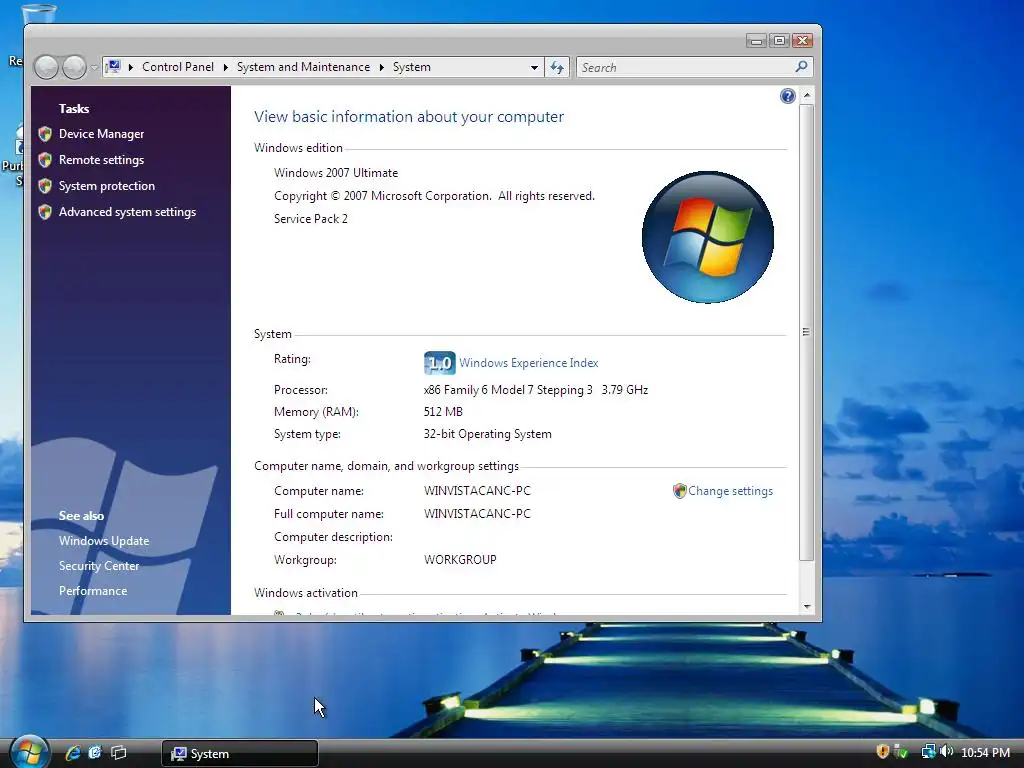Click the scrollbar down arrow
The width and height of the screenshot is (1024, 768).
tap(807, 607)
